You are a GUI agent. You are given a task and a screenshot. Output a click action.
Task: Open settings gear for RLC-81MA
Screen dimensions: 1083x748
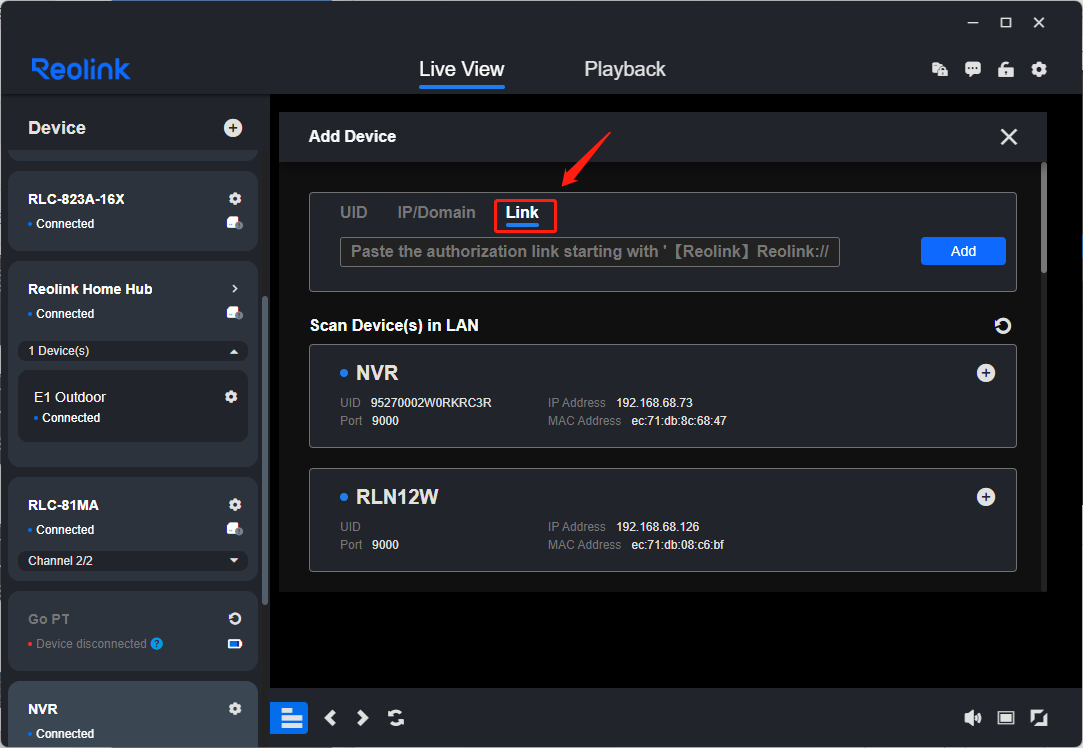click(x=235, y=505)
